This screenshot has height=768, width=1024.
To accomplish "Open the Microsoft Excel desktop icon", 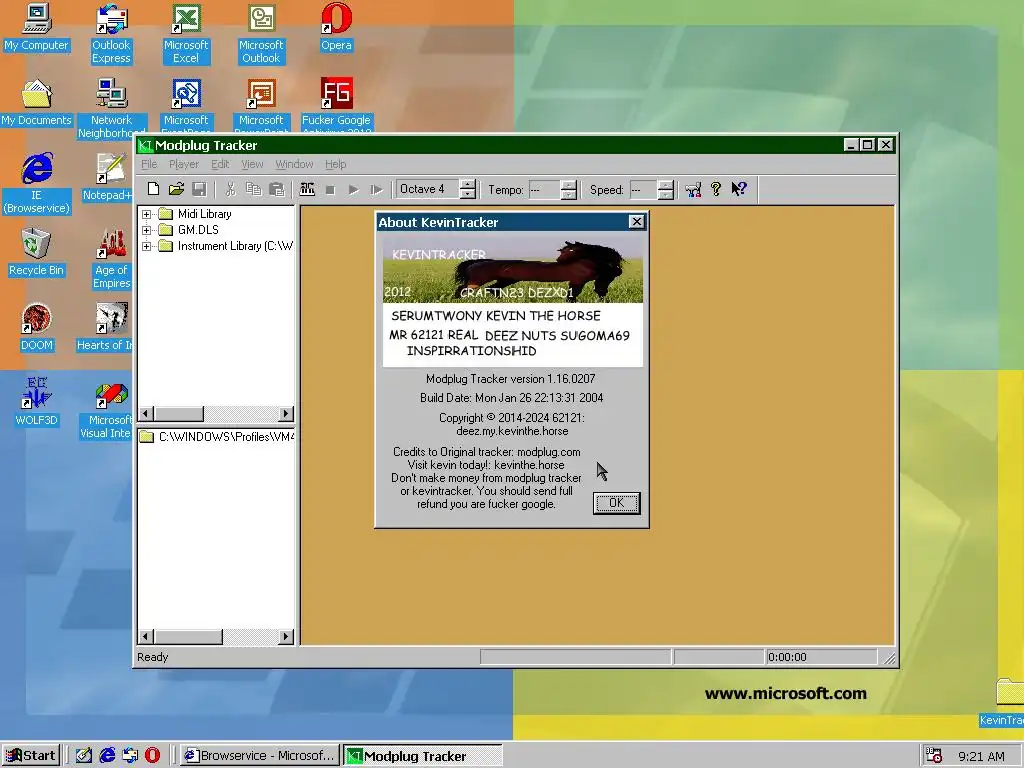I will (186, 34).
